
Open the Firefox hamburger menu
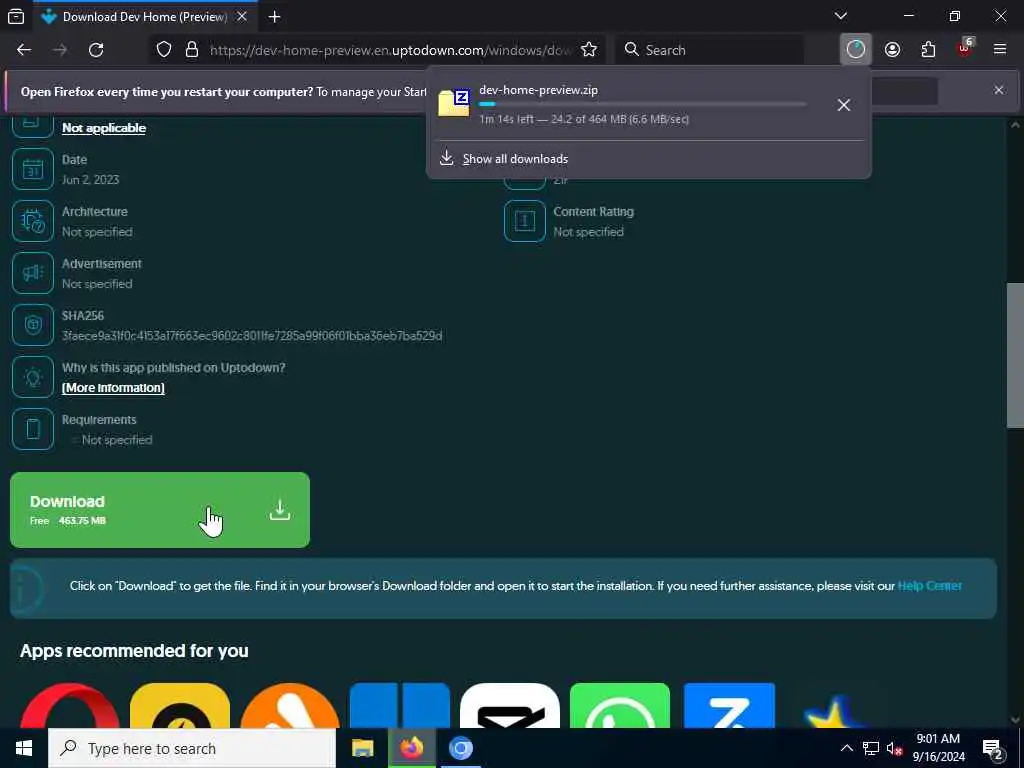pos(1000,50)
